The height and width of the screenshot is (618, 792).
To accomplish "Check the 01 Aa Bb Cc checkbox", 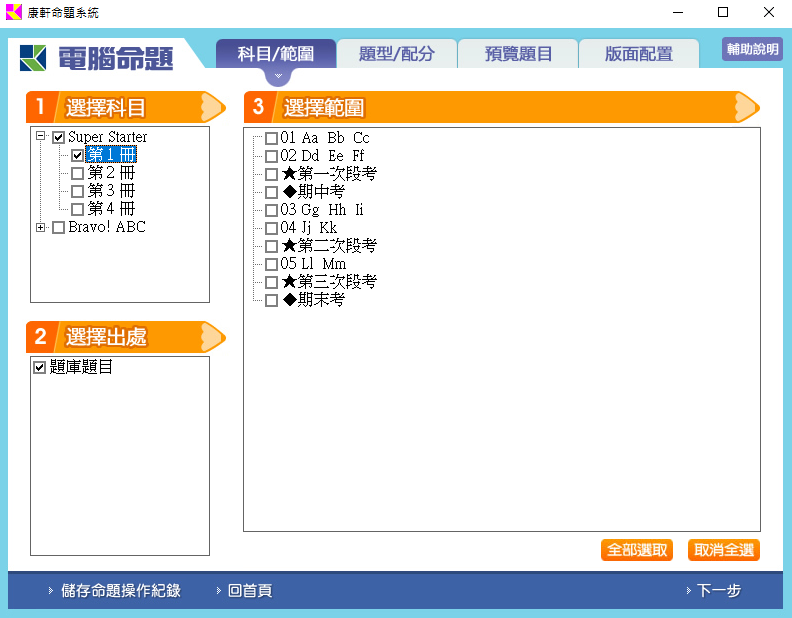I will pos(271,138).
